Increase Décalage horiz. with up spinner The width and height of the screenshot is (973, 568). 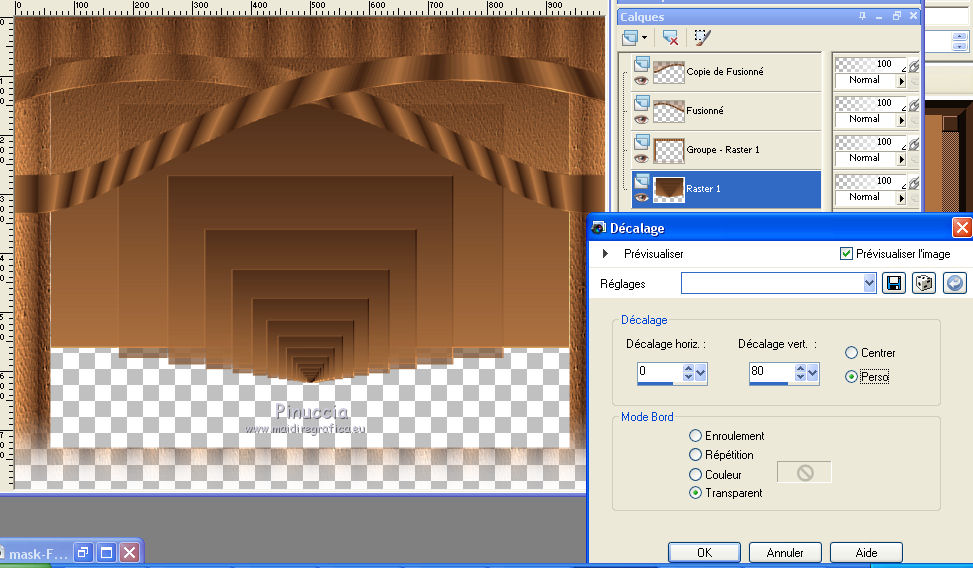pyautogui.click(x=688, y=368)
